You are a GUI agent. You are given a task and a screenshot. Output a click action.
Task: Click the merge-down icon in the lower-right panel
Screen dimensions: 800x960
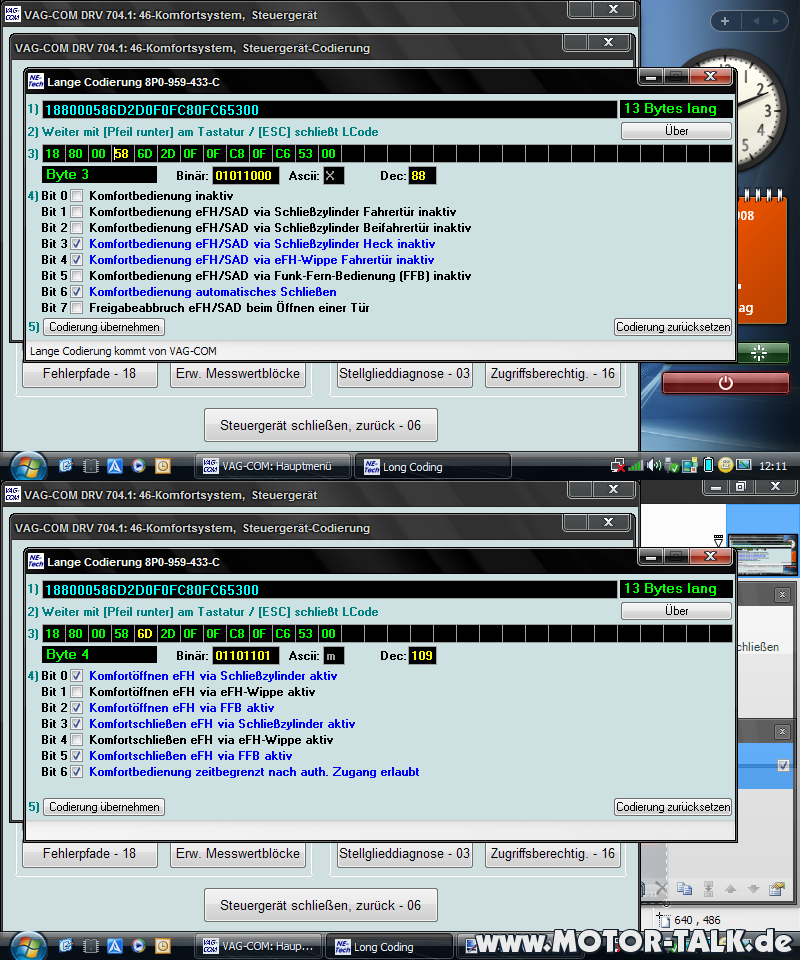tap(708, 889)
